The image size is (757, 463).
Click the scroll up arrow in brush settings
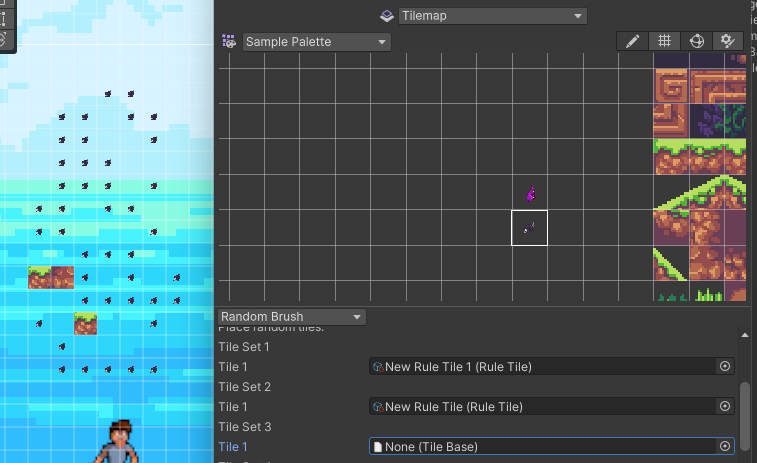pos(745,335)
